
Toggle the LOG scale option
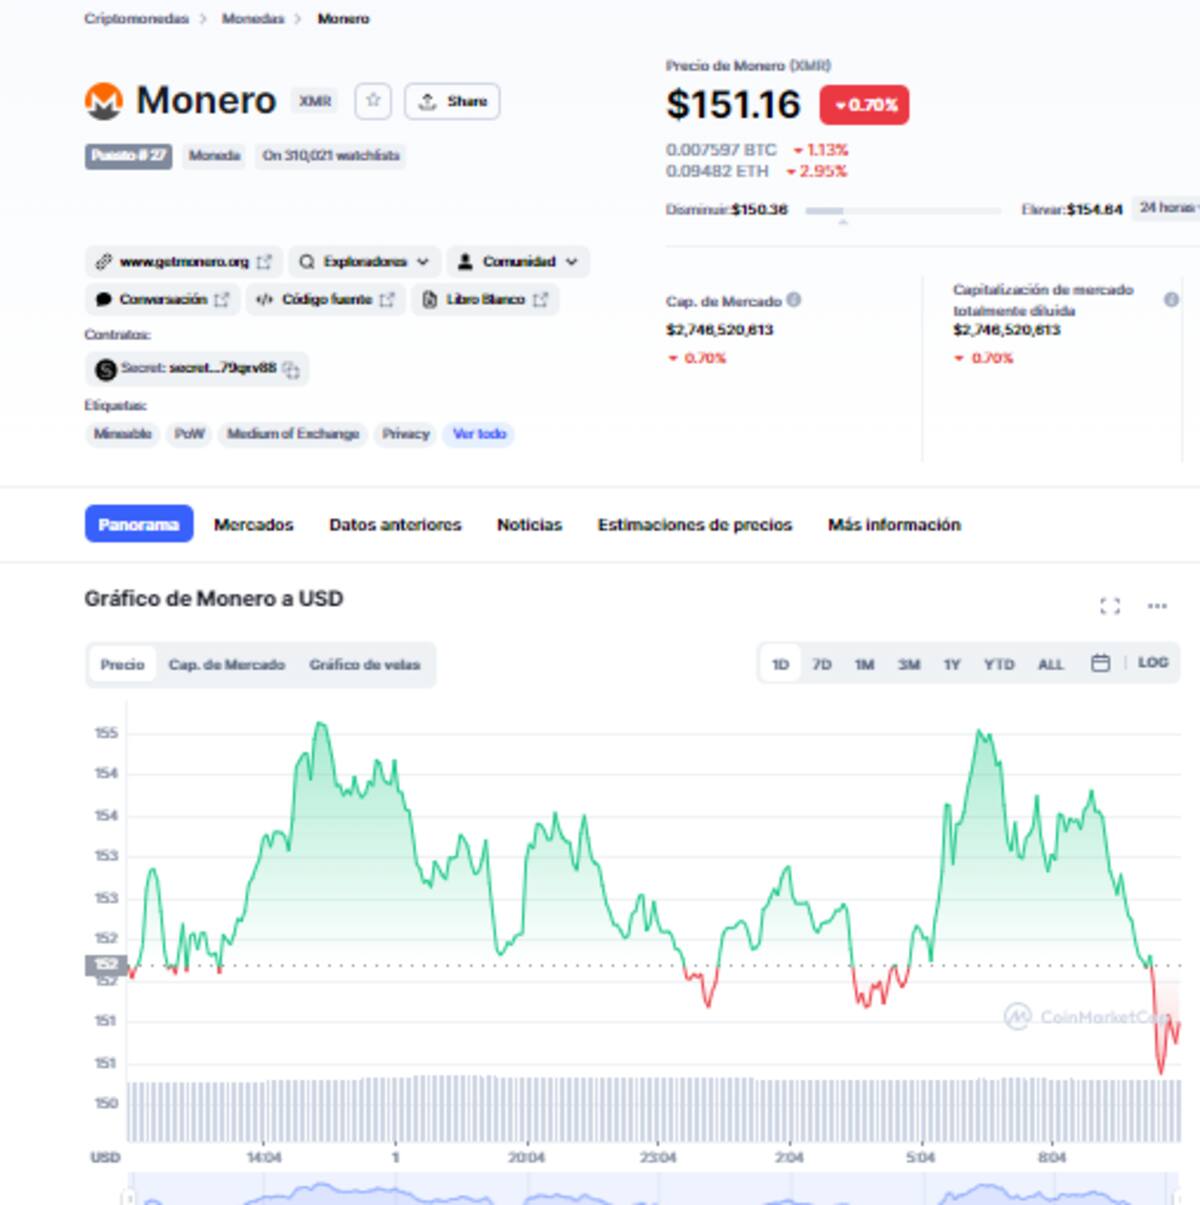tap(1153, 662)
